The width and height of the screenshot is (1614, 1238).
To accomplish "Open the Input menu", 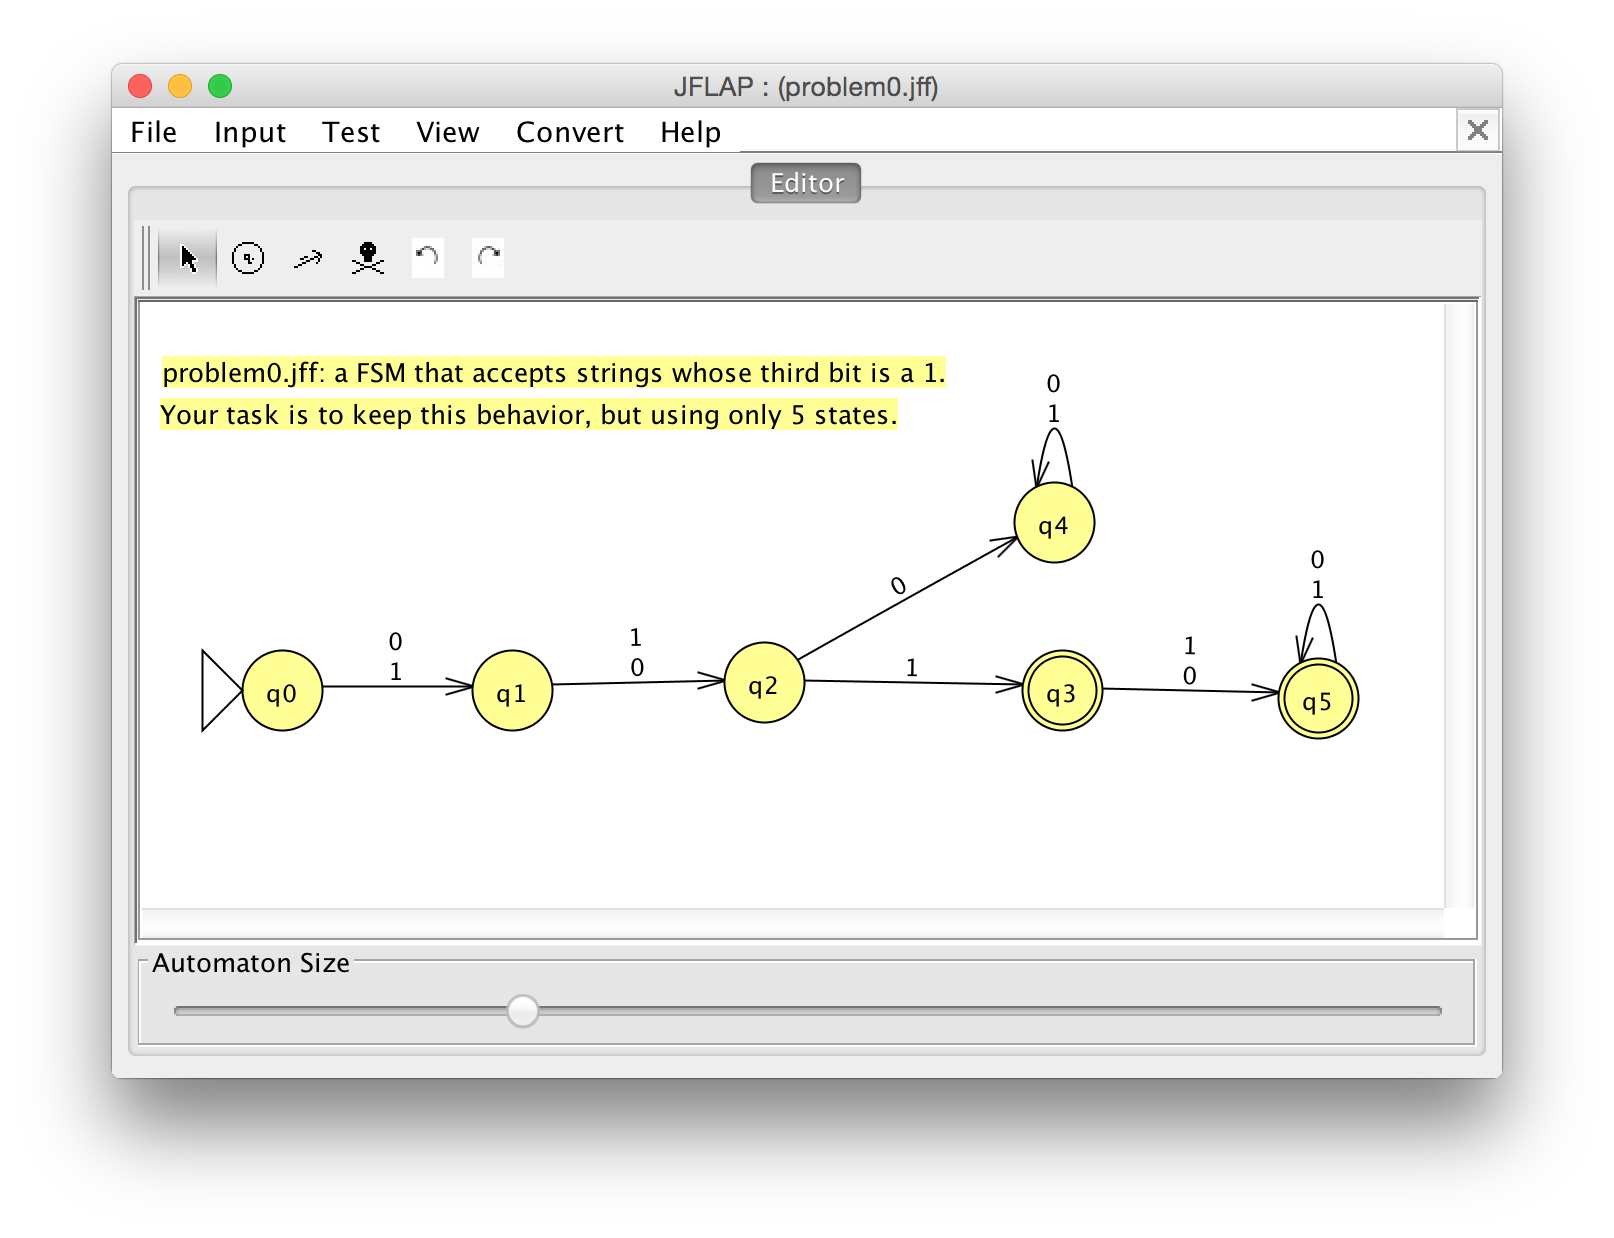I will pyautogui.click(x=249, y=131).
